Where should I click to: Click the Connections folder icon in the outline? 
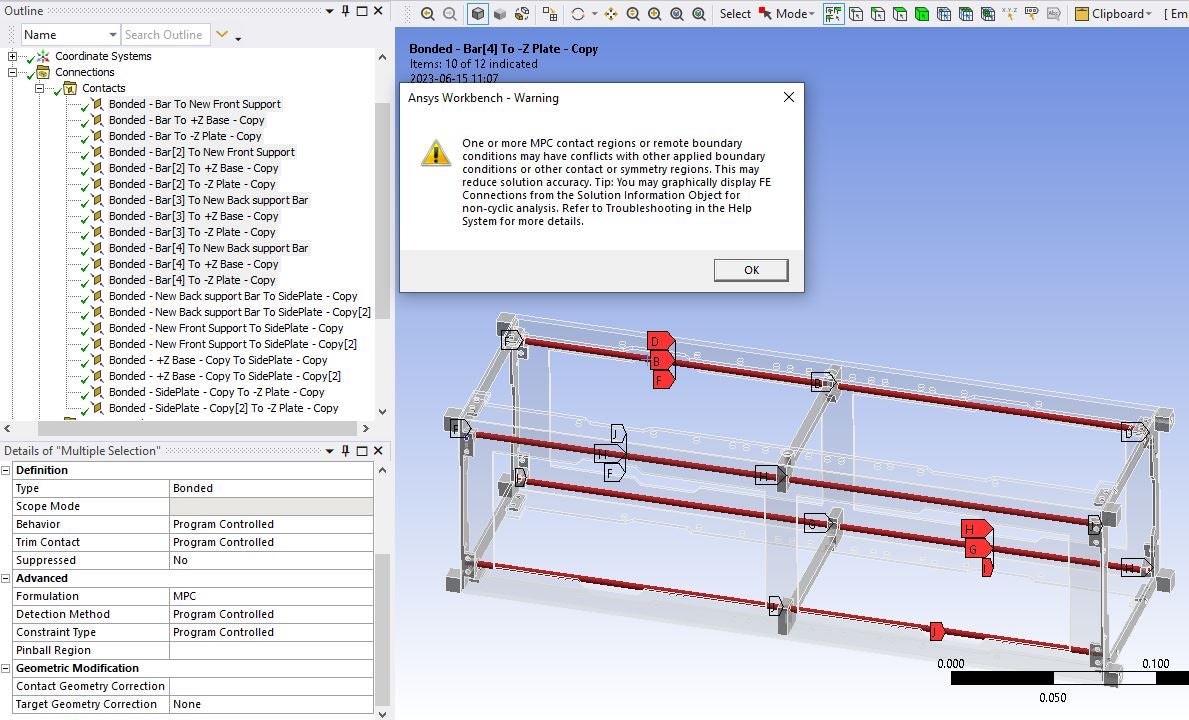(x=43, y=72)
